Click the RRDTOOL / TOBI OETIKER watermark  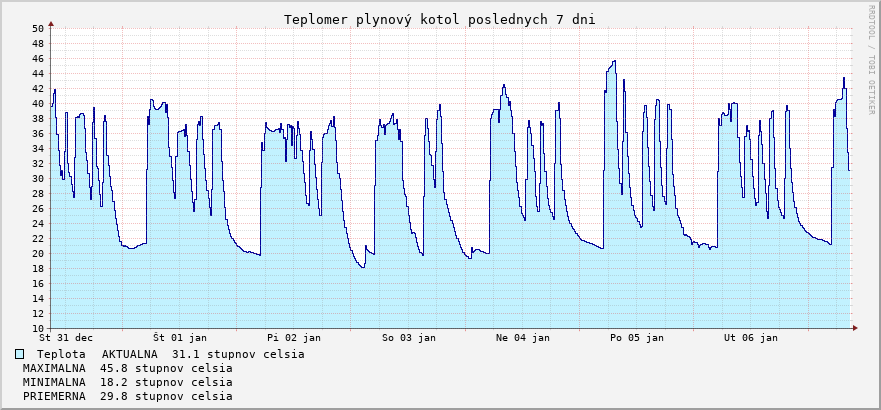point(871,59)
